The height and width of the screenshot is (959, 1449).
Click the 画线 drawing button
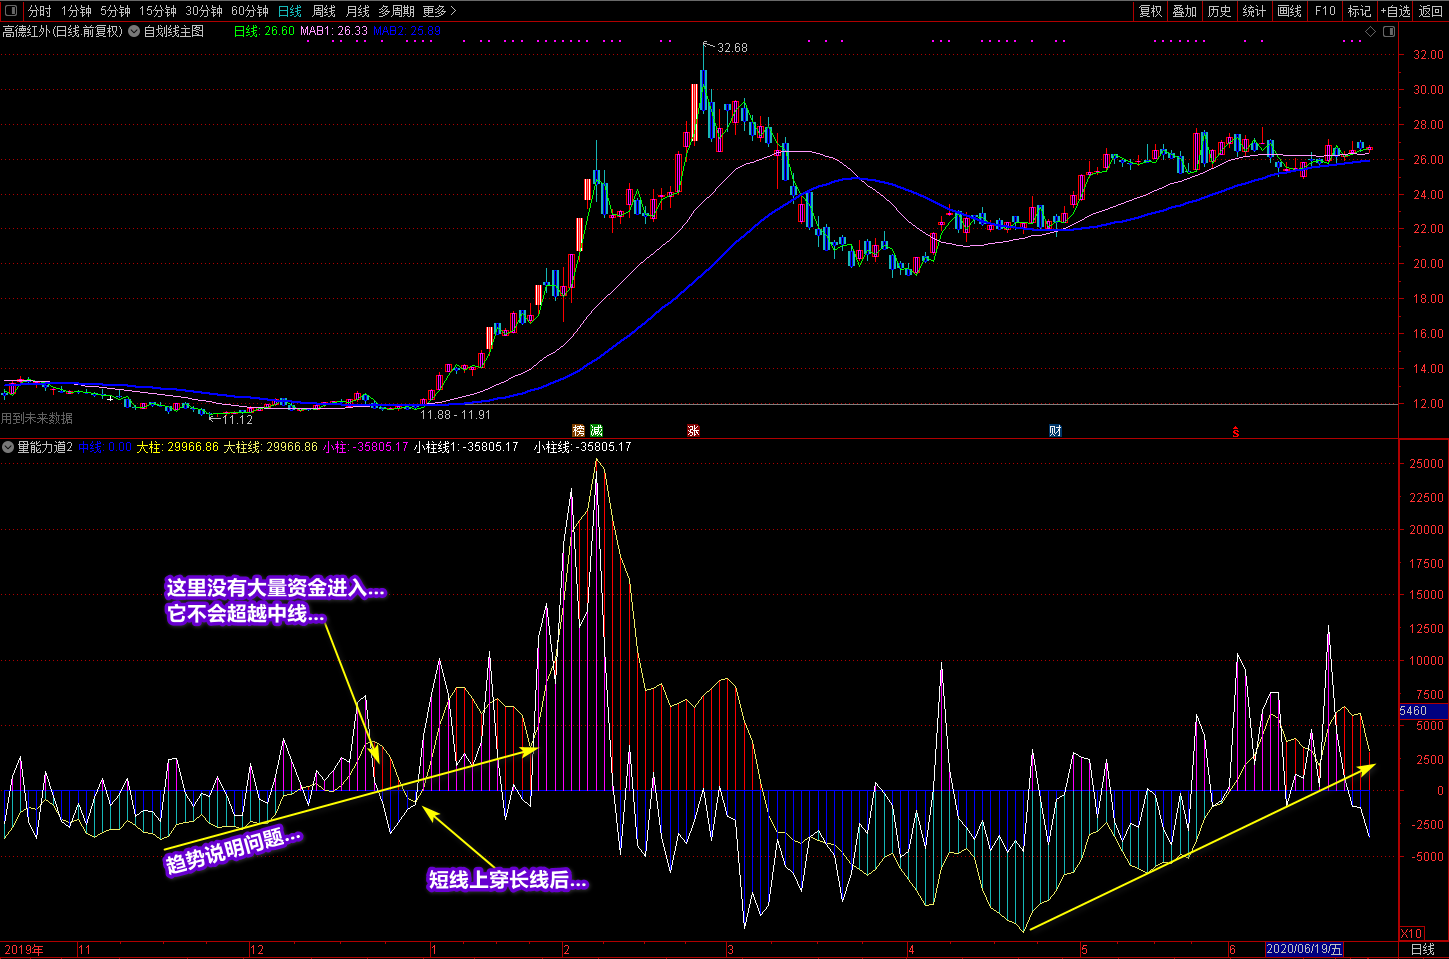coord(1290,11)
